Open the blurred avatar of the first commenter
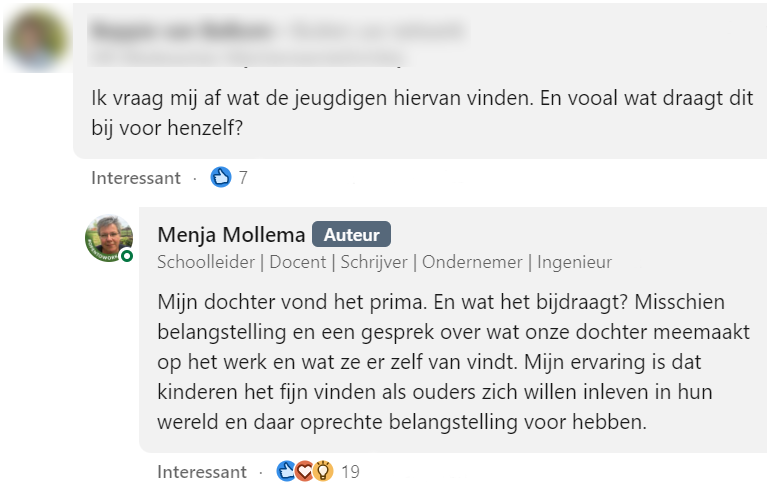This screenshot has width=767, height=490. pos(36,40)
